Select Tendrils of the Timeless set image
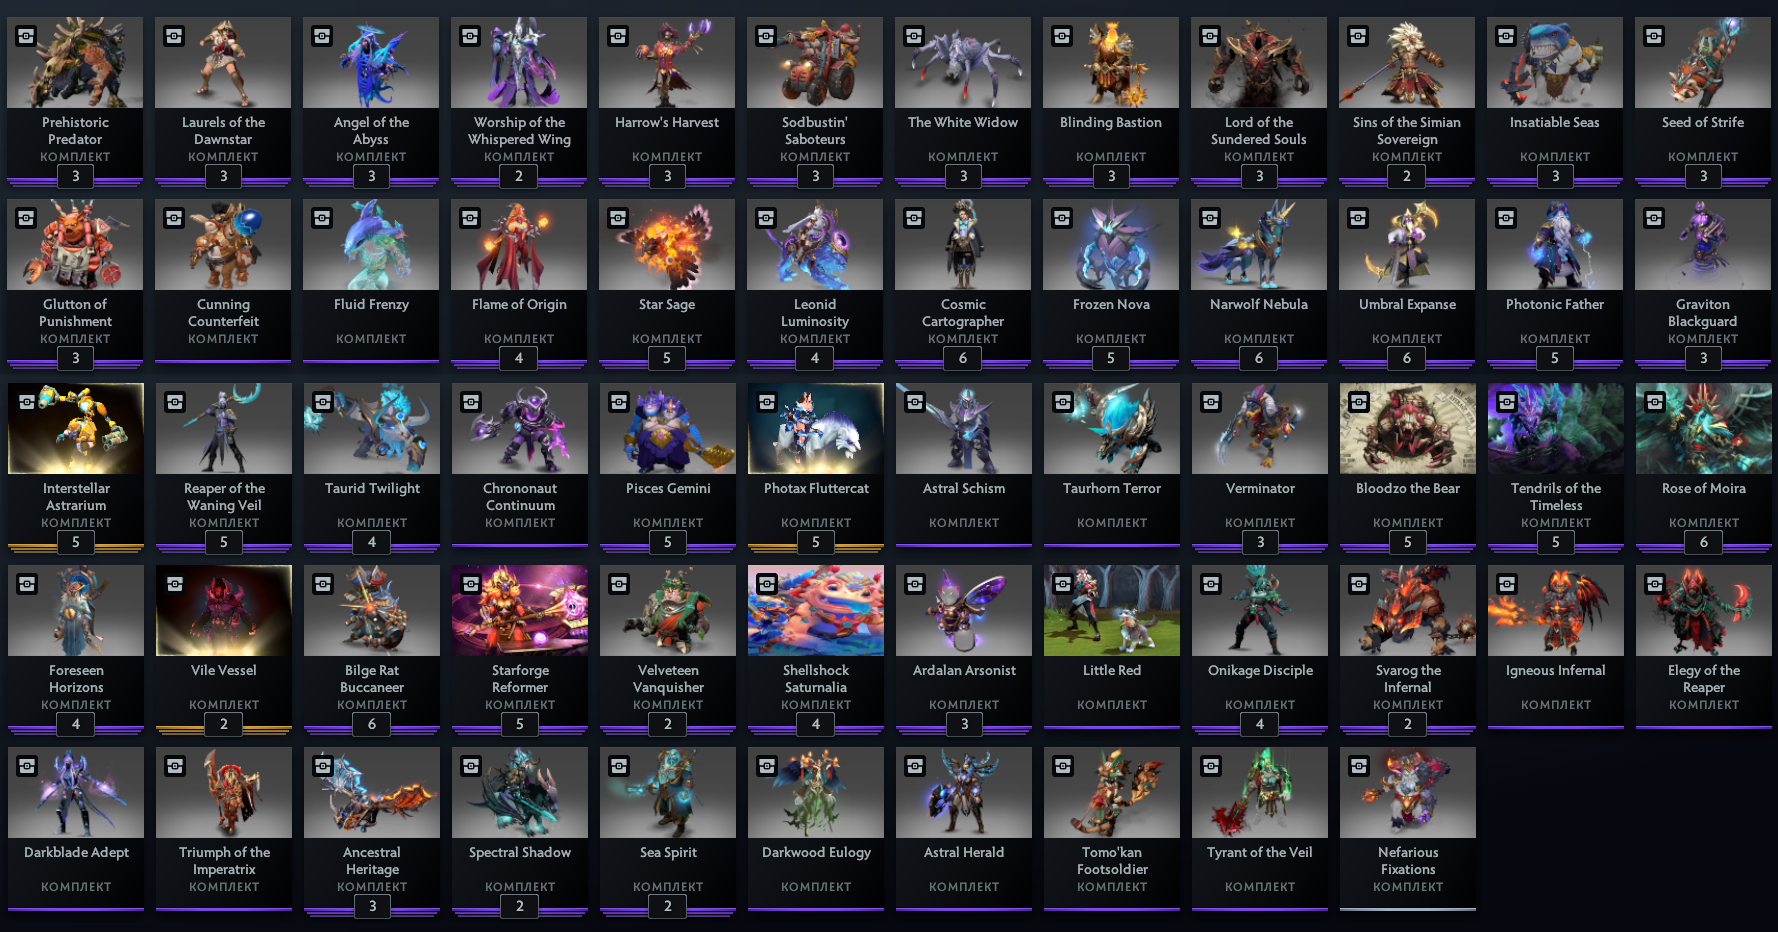The width and height of the screenshot is (1778, 932). point(1556,428)
